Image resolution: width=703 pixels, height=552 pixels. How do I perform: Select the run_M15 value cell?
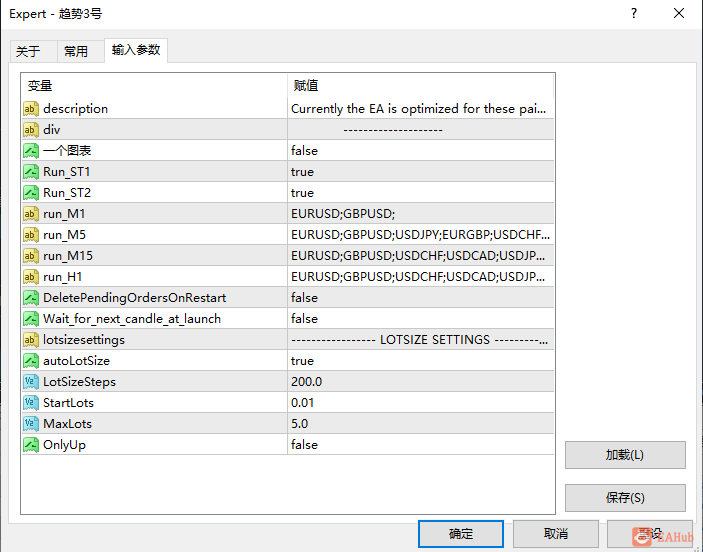coord(421,256)
